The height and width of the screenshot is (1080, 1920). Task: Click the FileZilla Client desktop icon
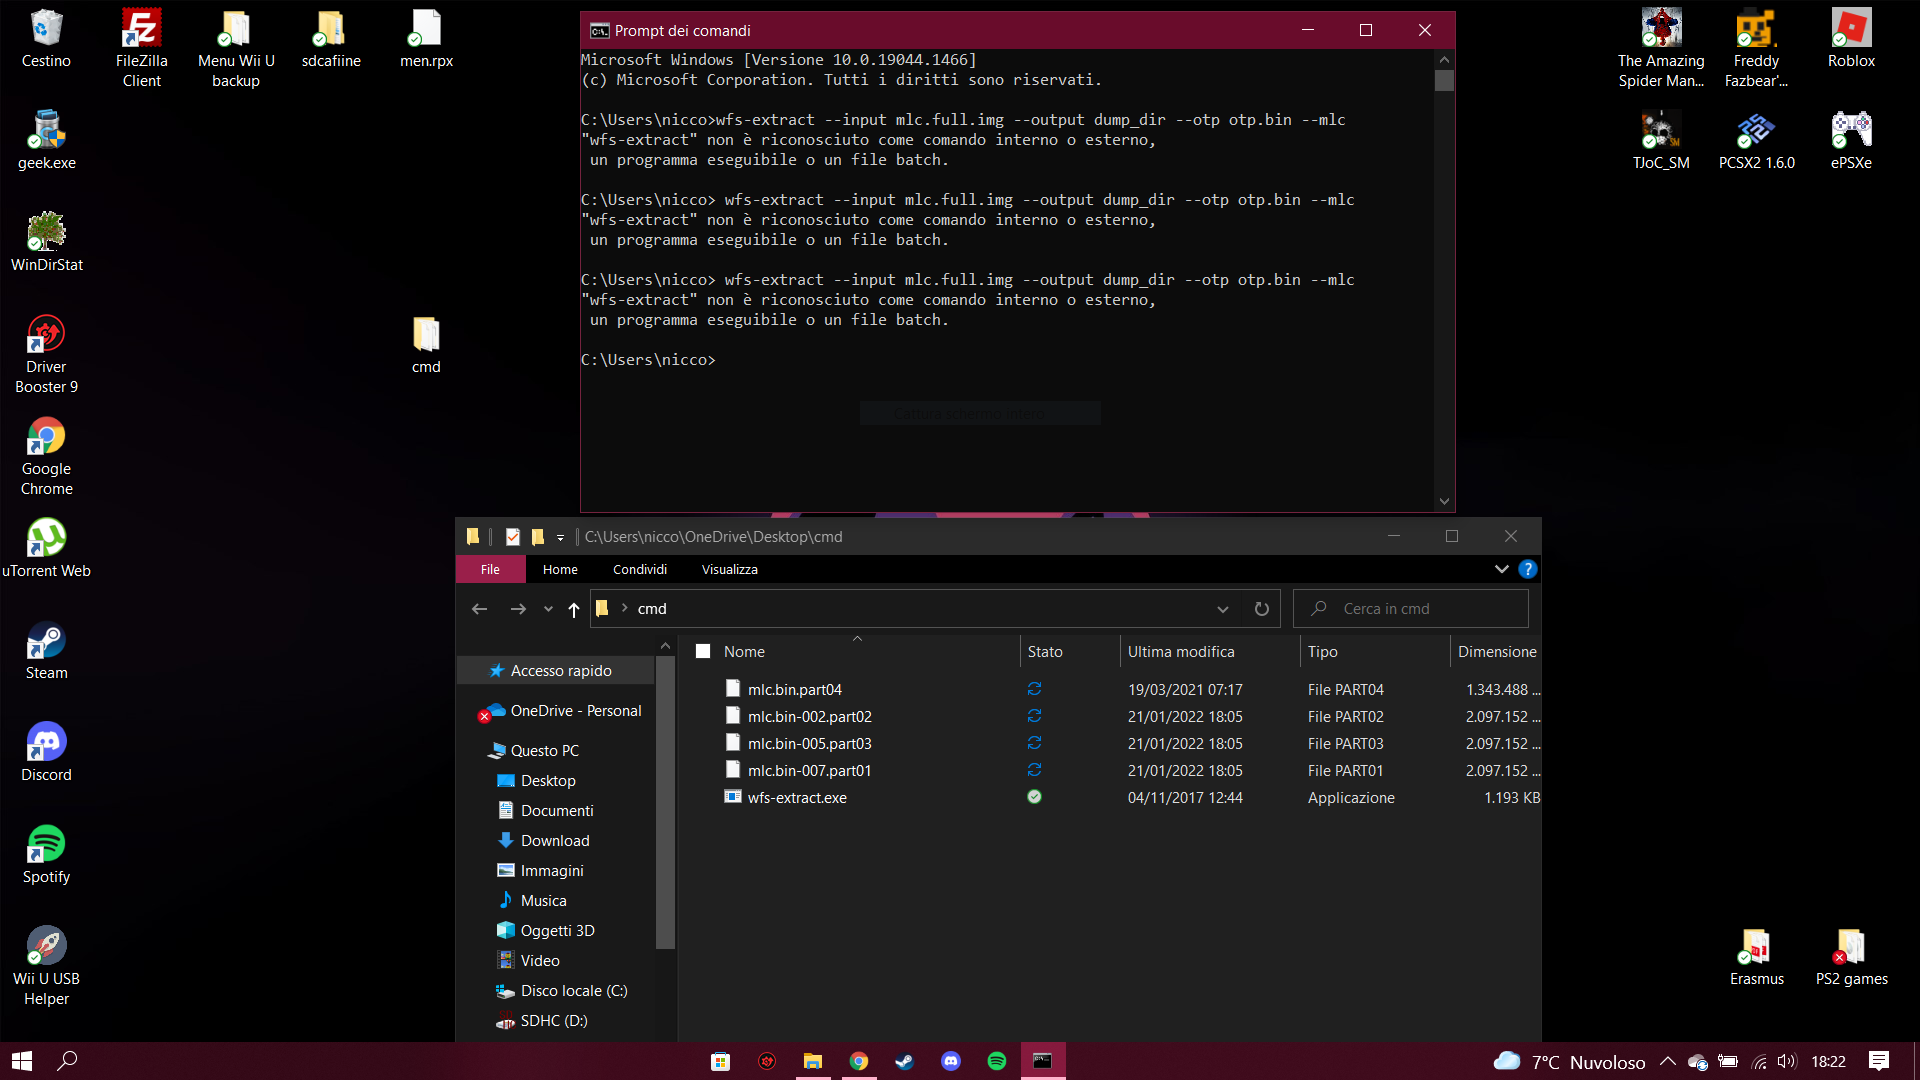point(141,48)
